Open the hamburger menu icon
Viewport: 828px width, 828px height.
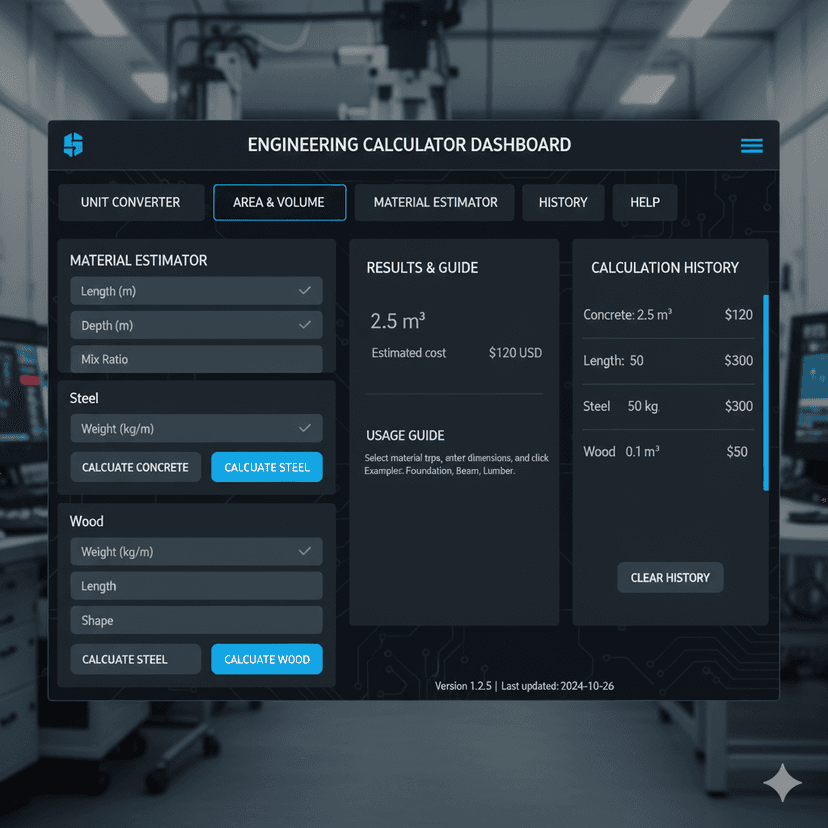751,145
